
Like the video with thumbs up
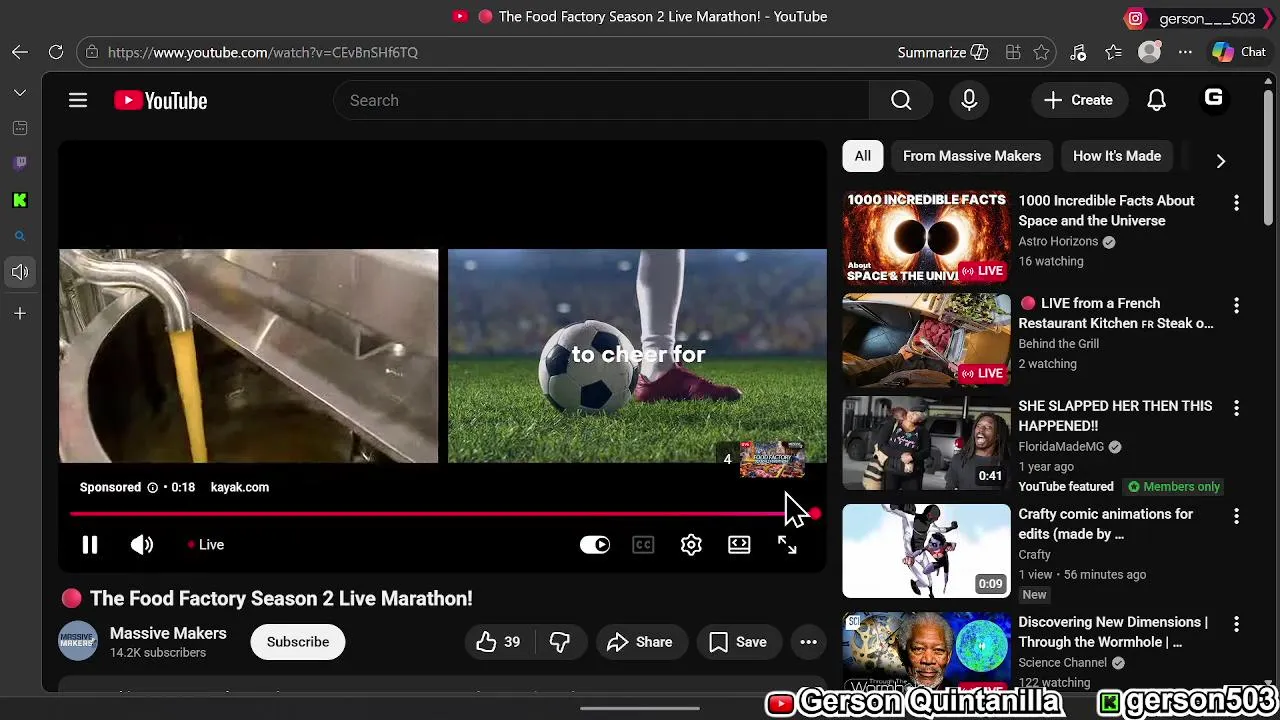pos(501,642)
